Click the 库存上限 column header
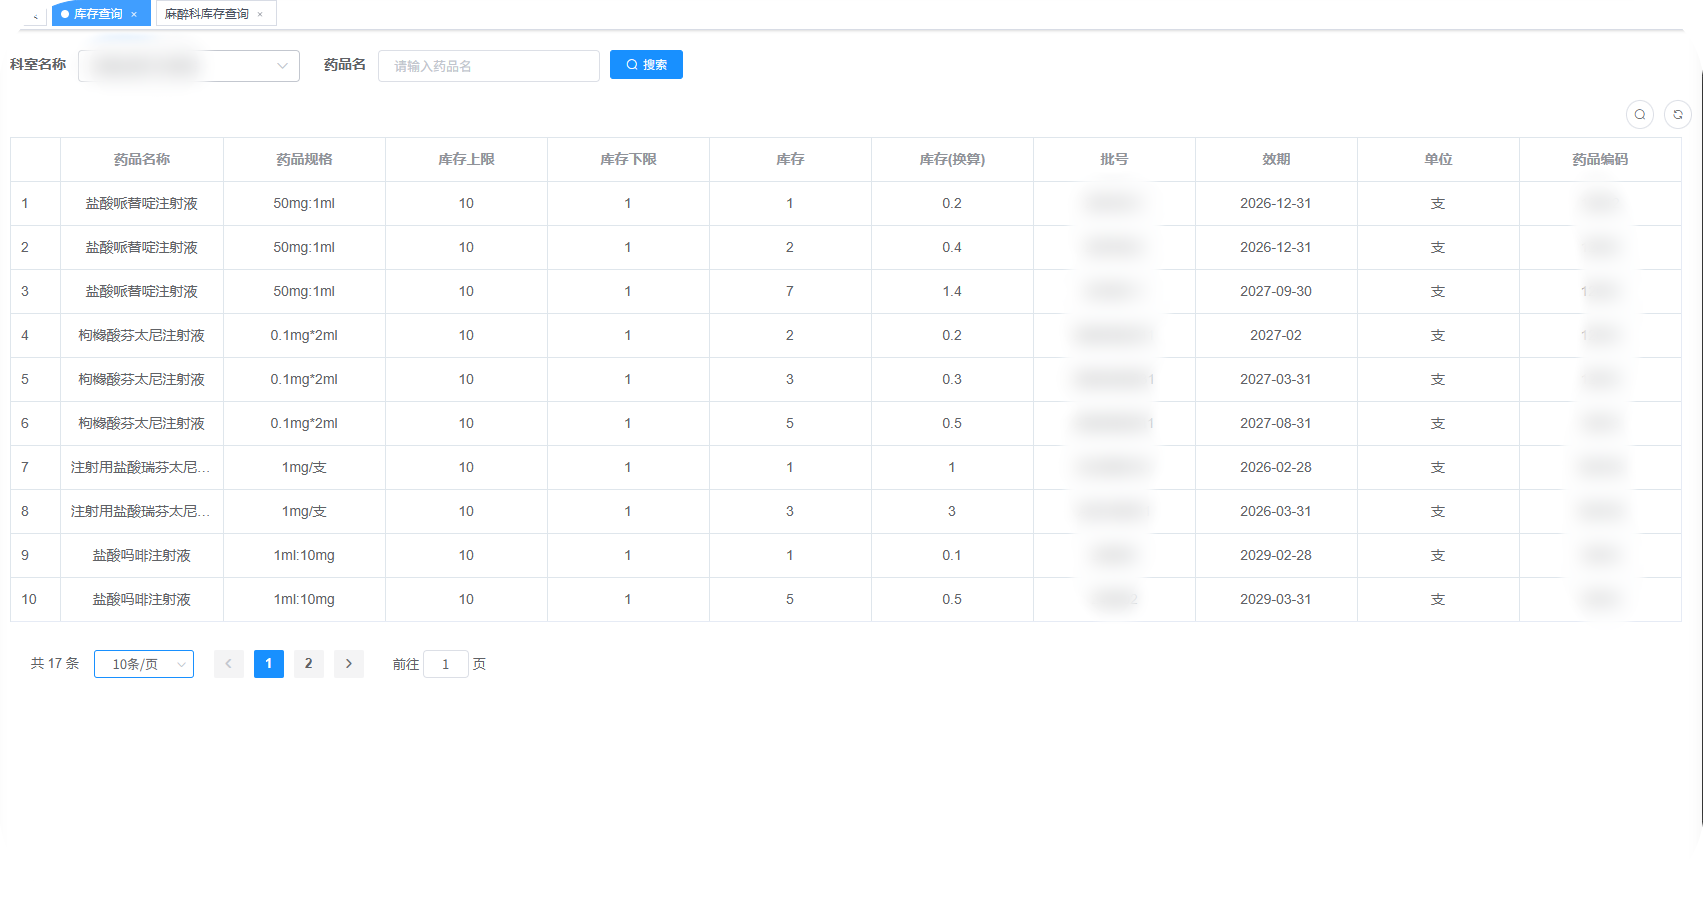The image size is (1703, 897). (x=466, y=160)
